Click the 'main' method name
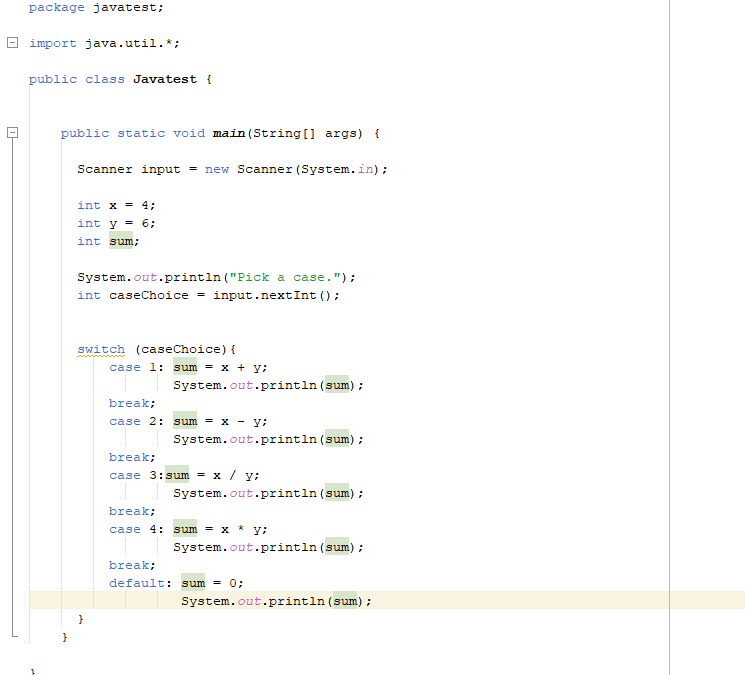745x675 pixels. pos(229,133)
